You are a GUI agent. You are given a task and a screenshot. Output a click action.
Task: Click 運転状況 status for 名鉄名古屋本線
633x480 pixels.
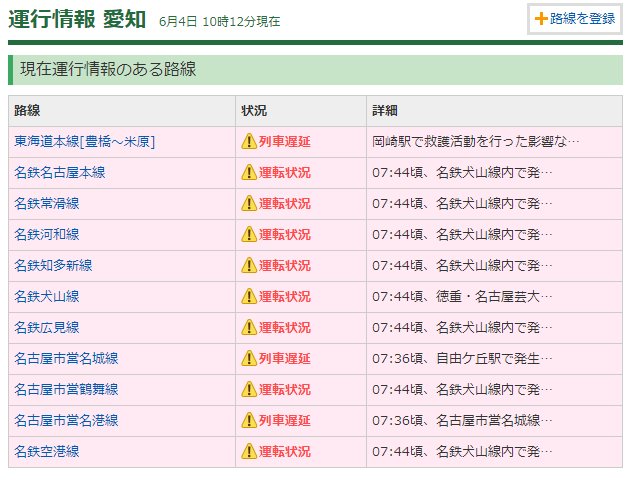pyautogui.click(x=285, y=173)
